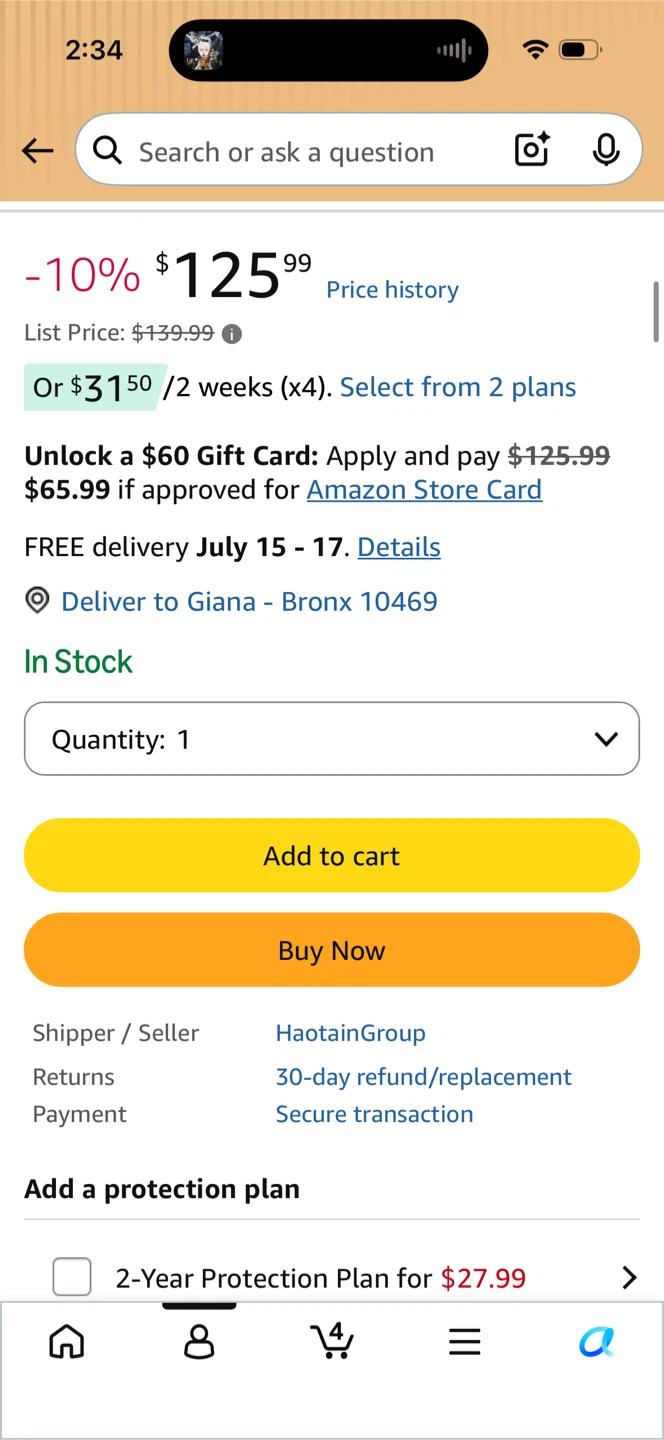The width and height of the screenshot is (664, 1440).
Task: Open the account profile icon
Action: (199, 1341)
